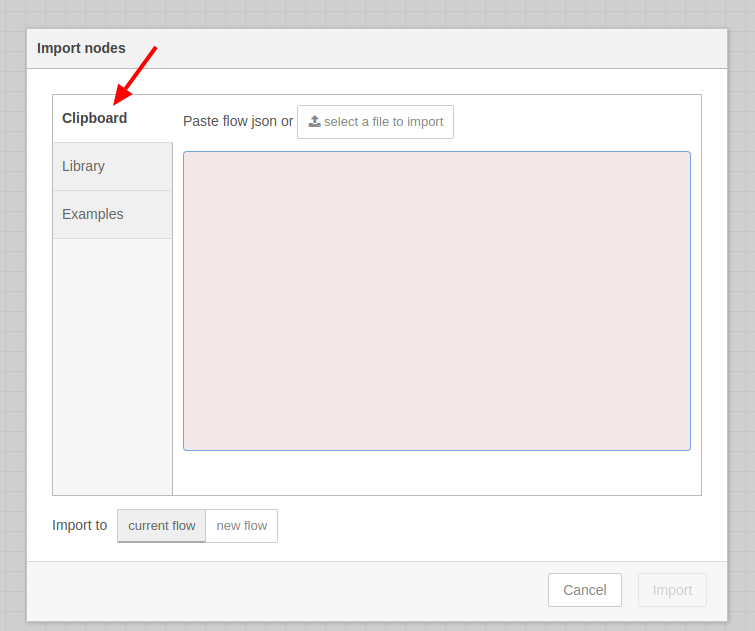Click the Paste flow json or label
This screenshot has height=631, width=755.
tap(238, 121)
